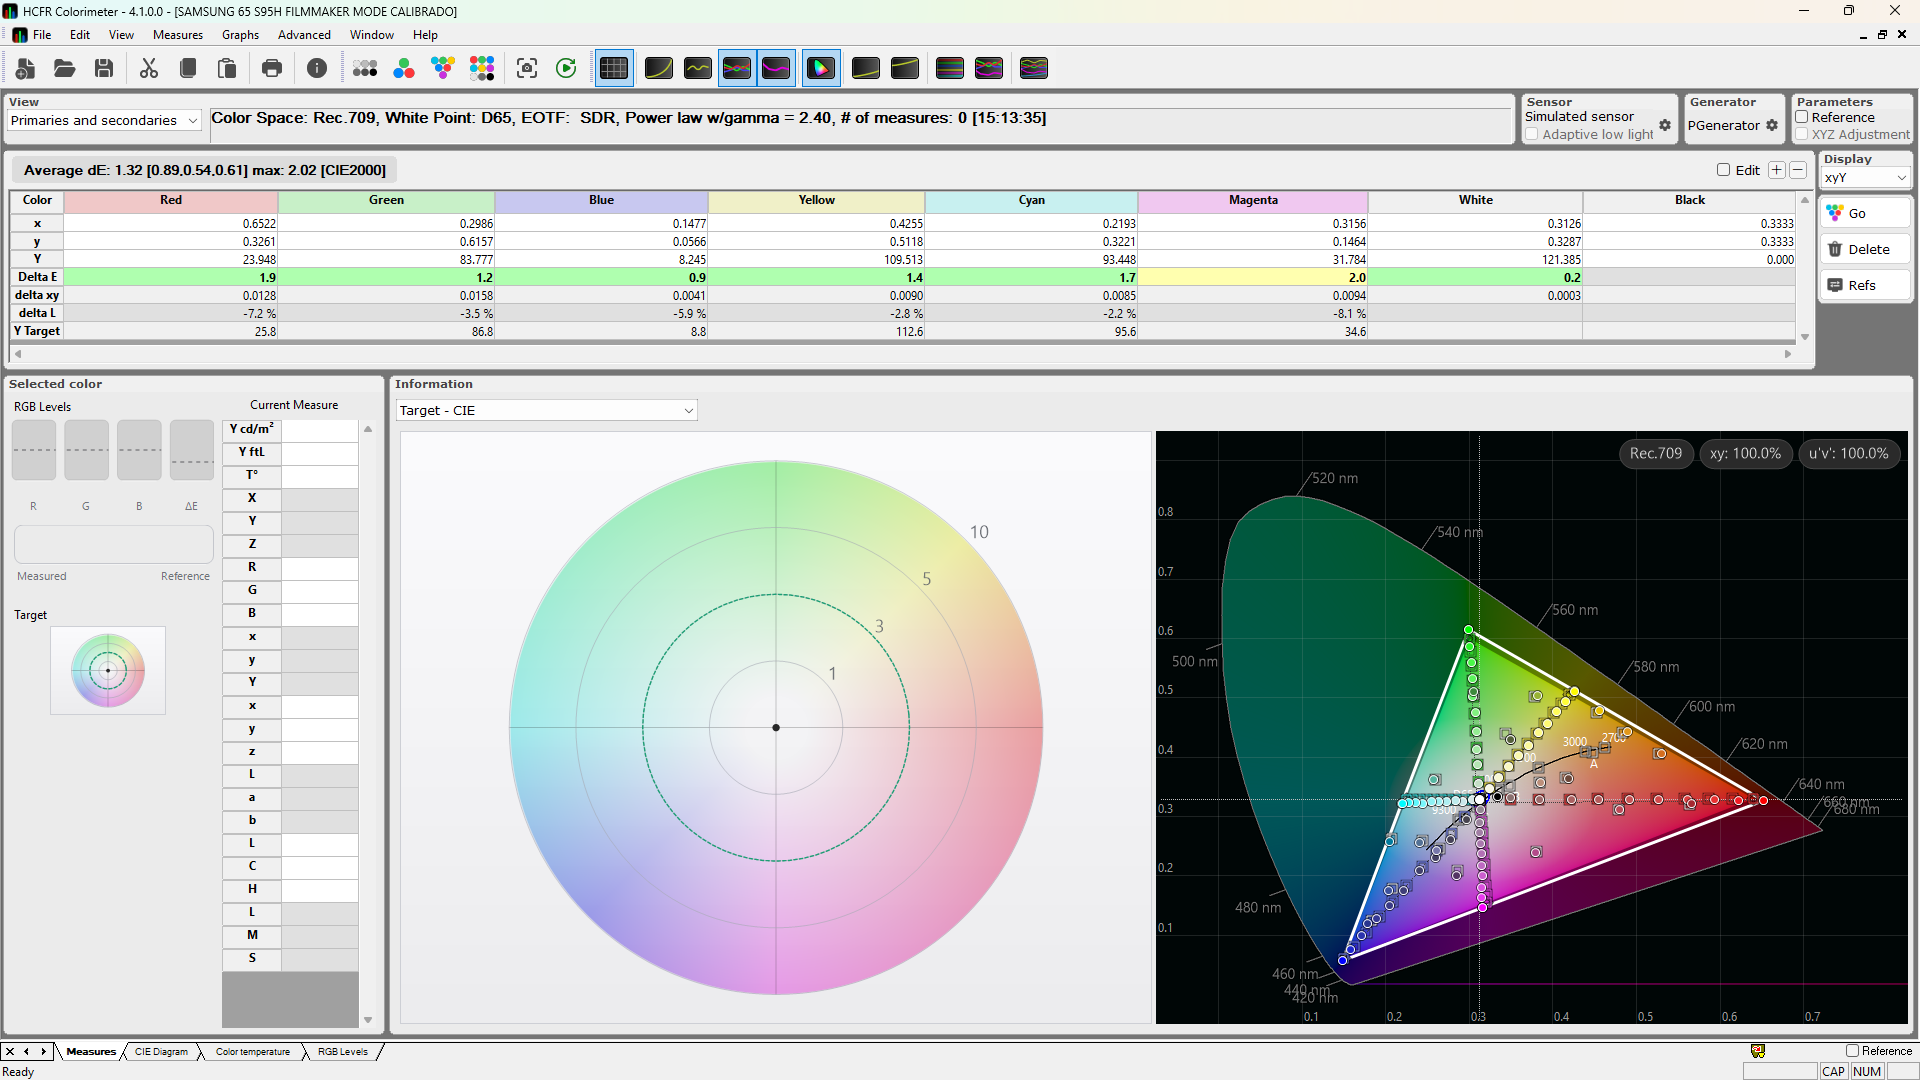Click the measure primaries and secondaries icon
This screenshot has height=1080, width=1920.
pyautogui.click(x=443, y=68)
